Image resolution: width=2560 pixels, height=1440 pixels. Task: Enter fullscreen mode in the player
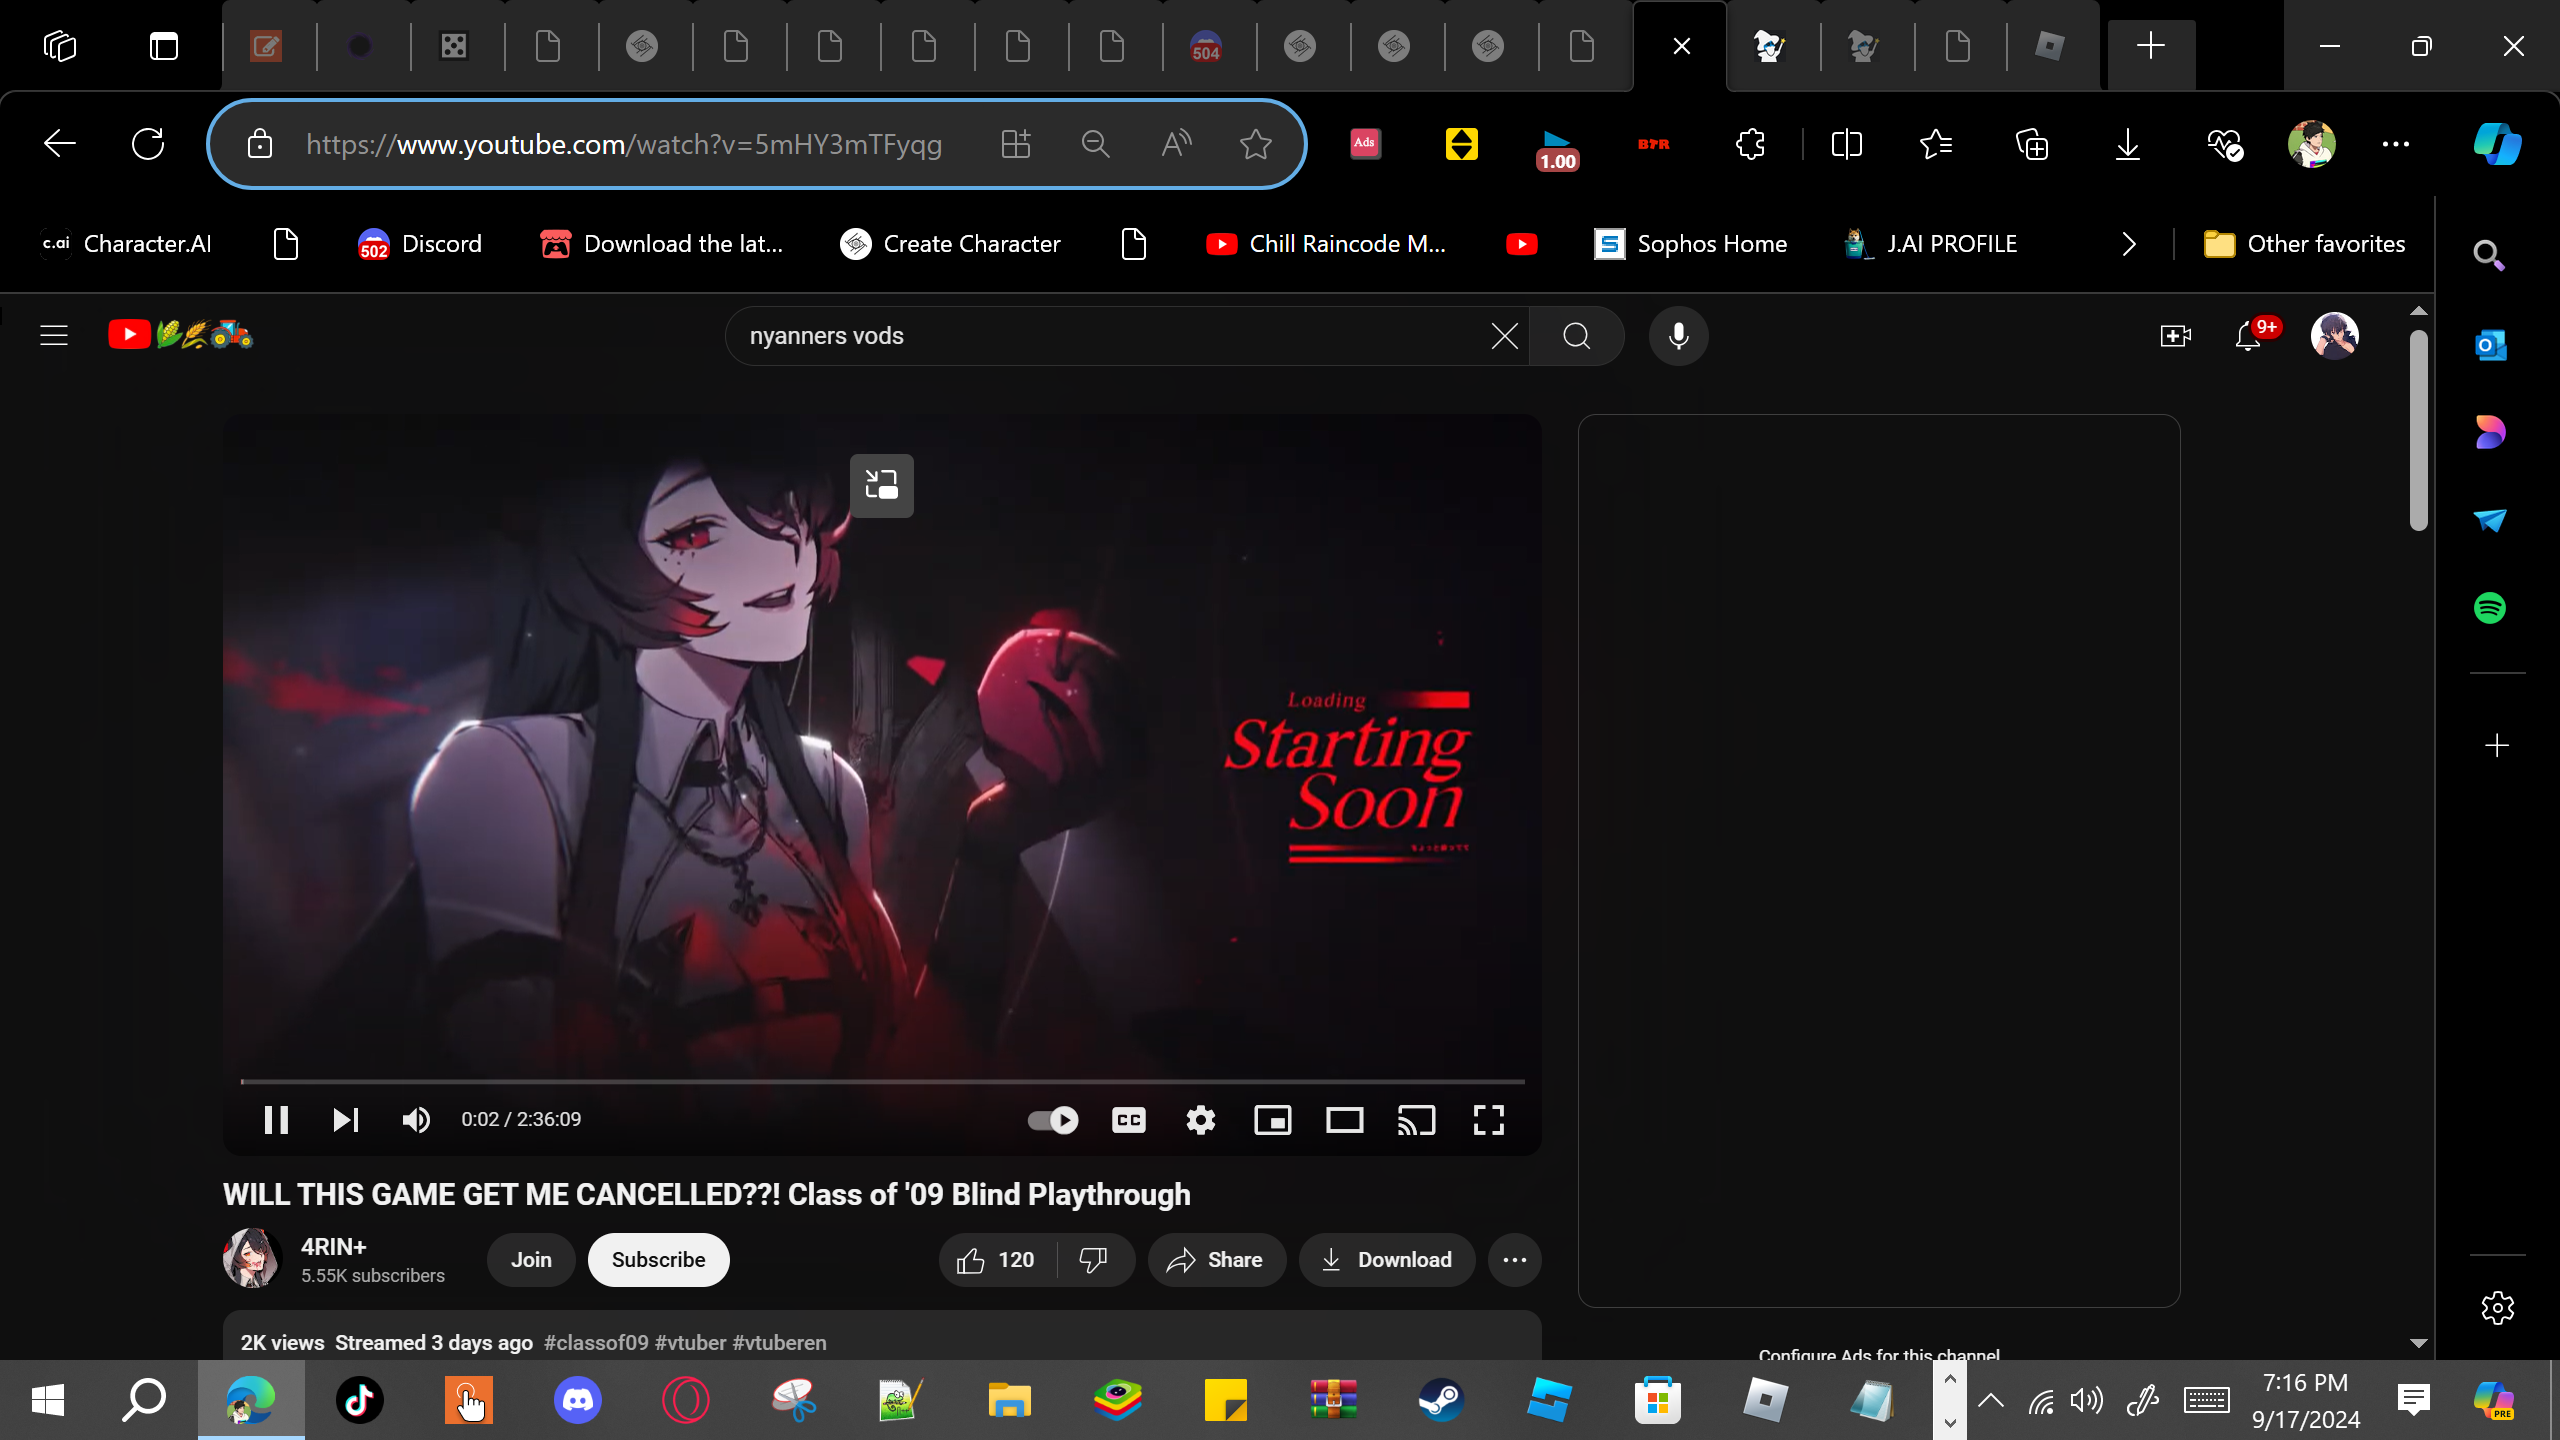coord(1488,1120)
